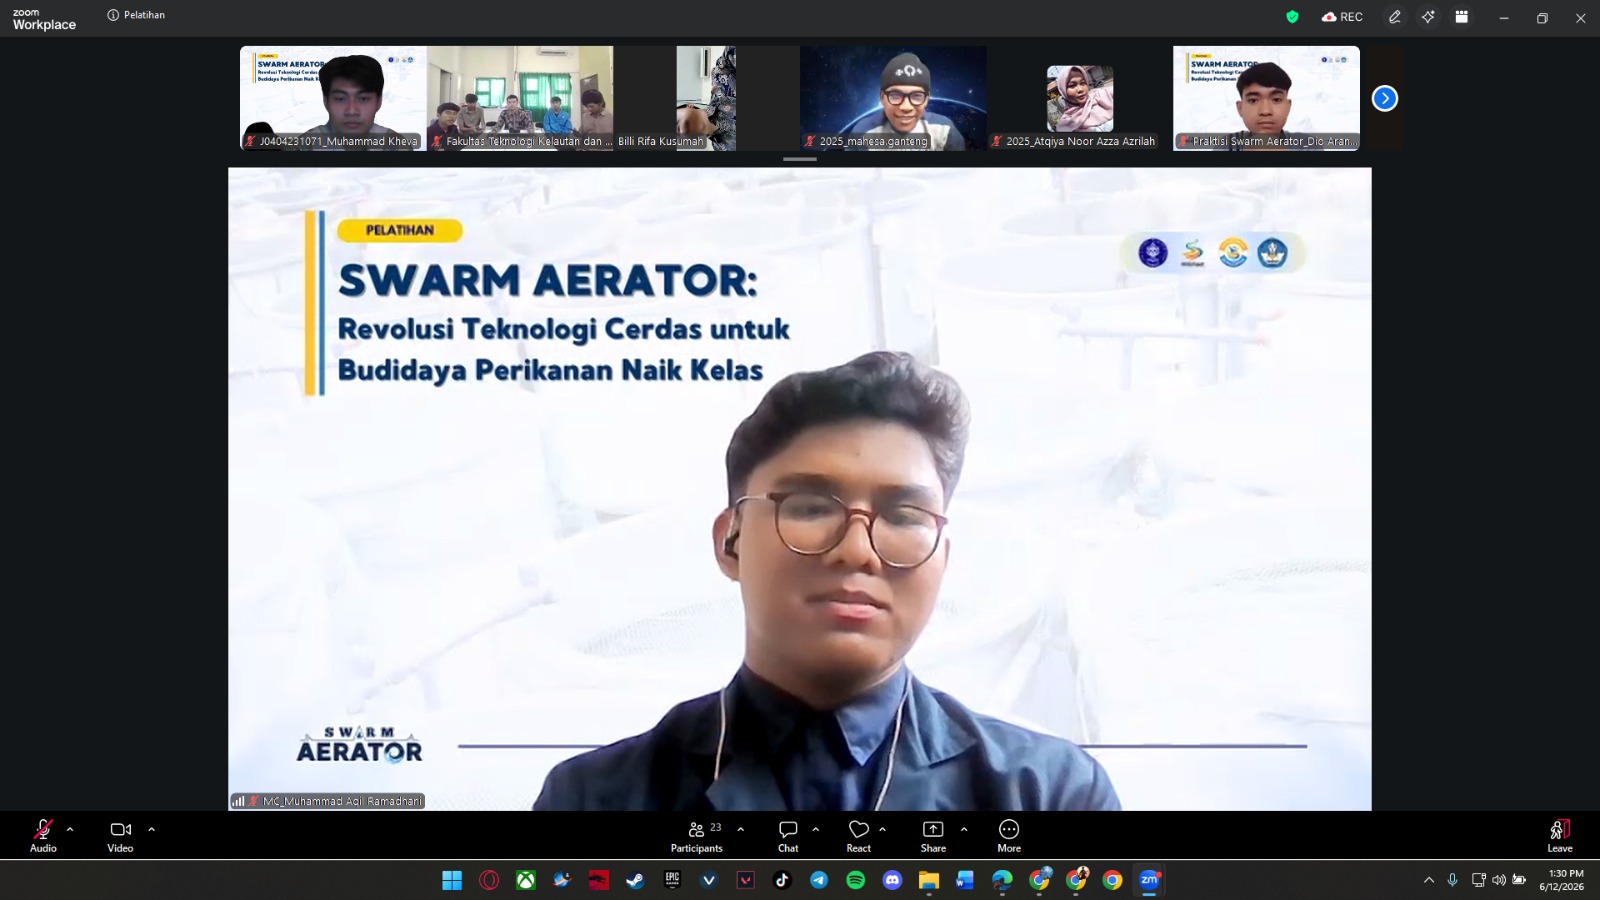Open system volume control in tray
Image resolution: width=1600 pixels, height=900 pixels.
(x=1498, y=880)
